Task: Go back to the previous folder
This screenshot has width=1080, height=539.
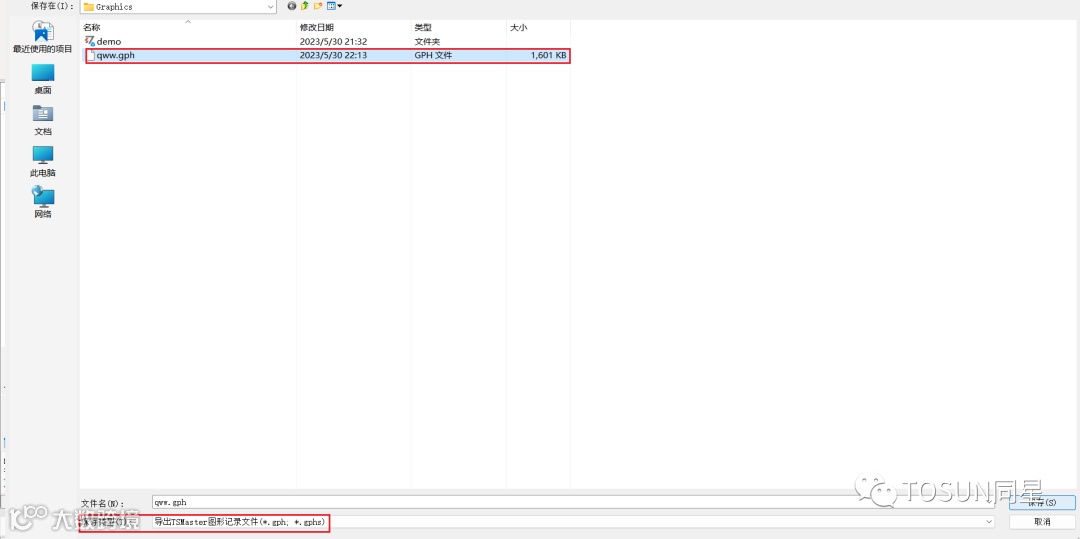Action: coord(292,6)
